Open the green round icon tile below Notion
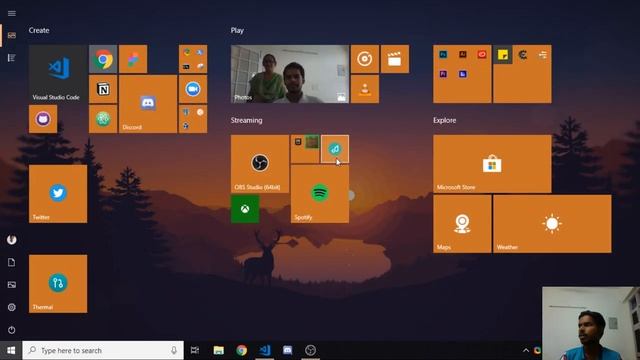 pos(103,119)
